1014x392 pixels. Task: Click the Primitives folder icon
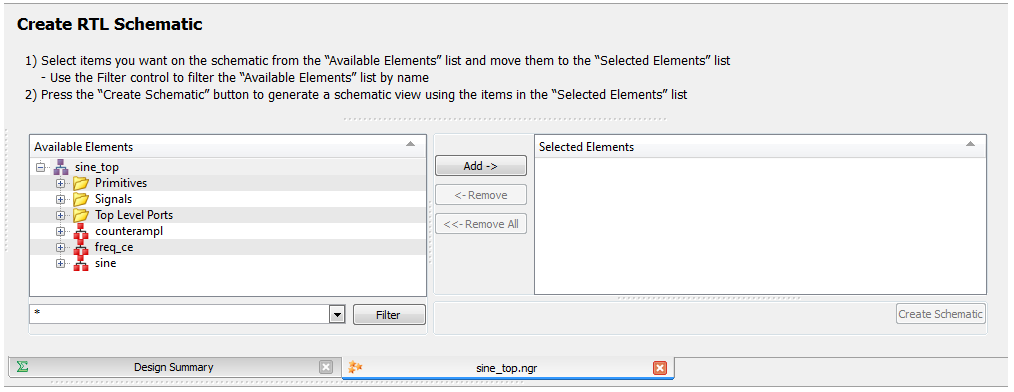[x=80, y=183]
